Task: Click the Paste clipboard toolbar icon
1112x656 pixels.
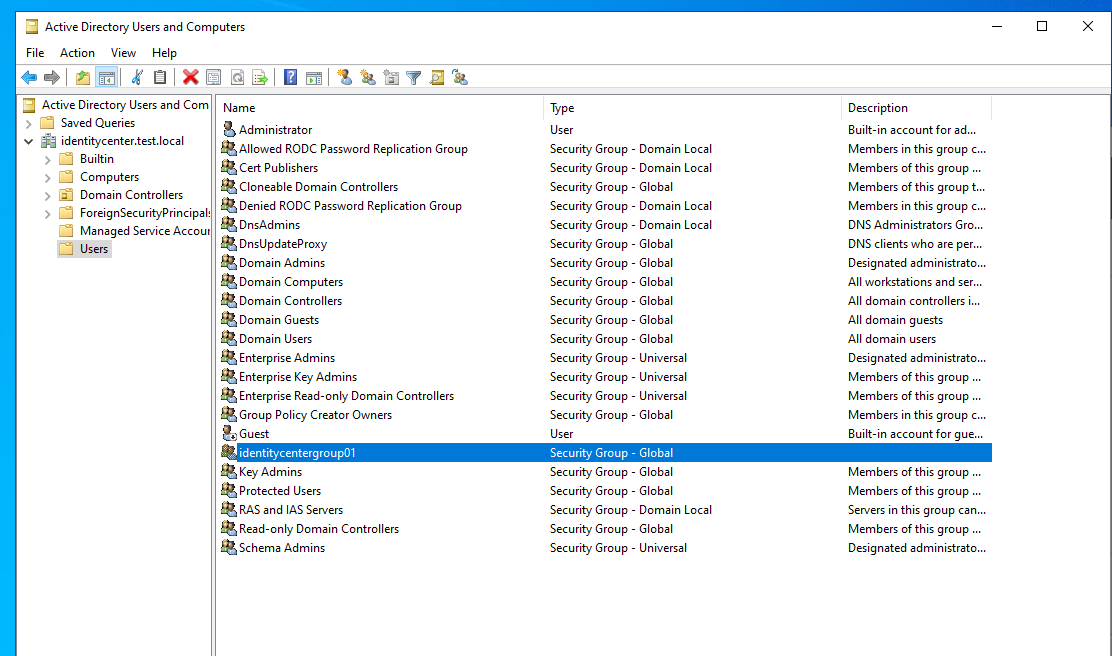Action: (160, 77)
